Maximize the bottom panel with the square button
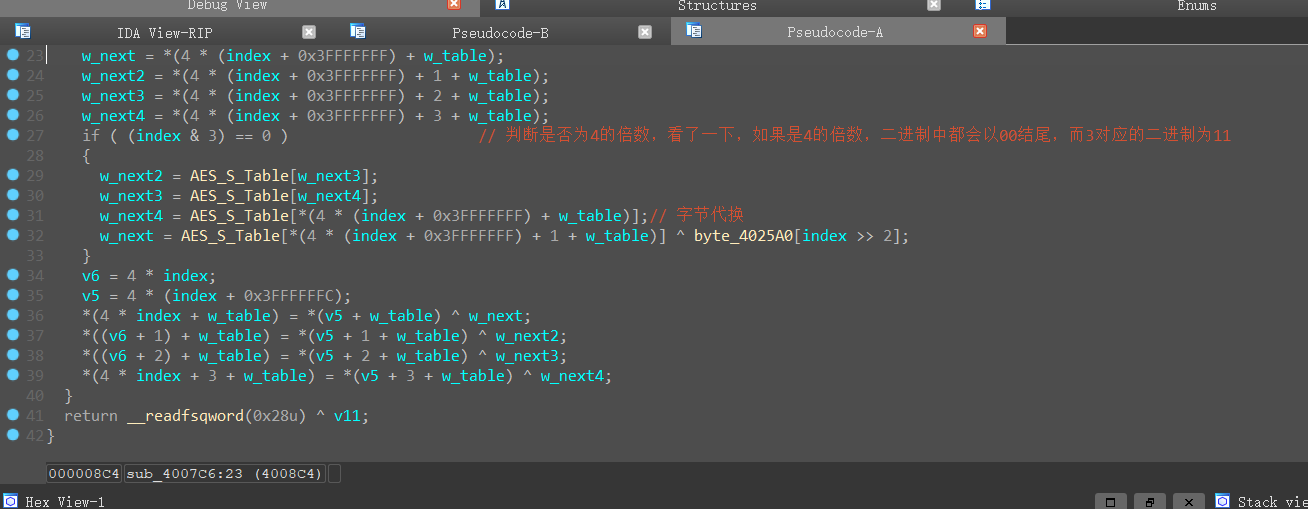The height and width of the screenshot is (509, 1308). coord(1111,501)
